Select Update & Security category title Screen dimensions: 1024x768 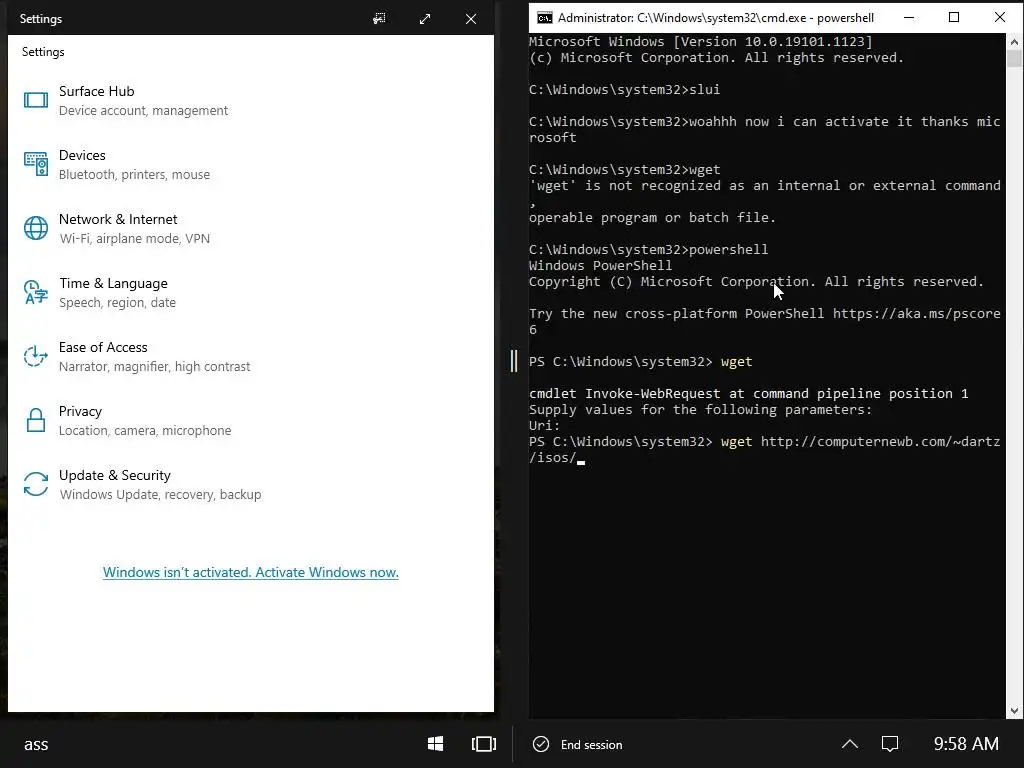pos(115,475)
